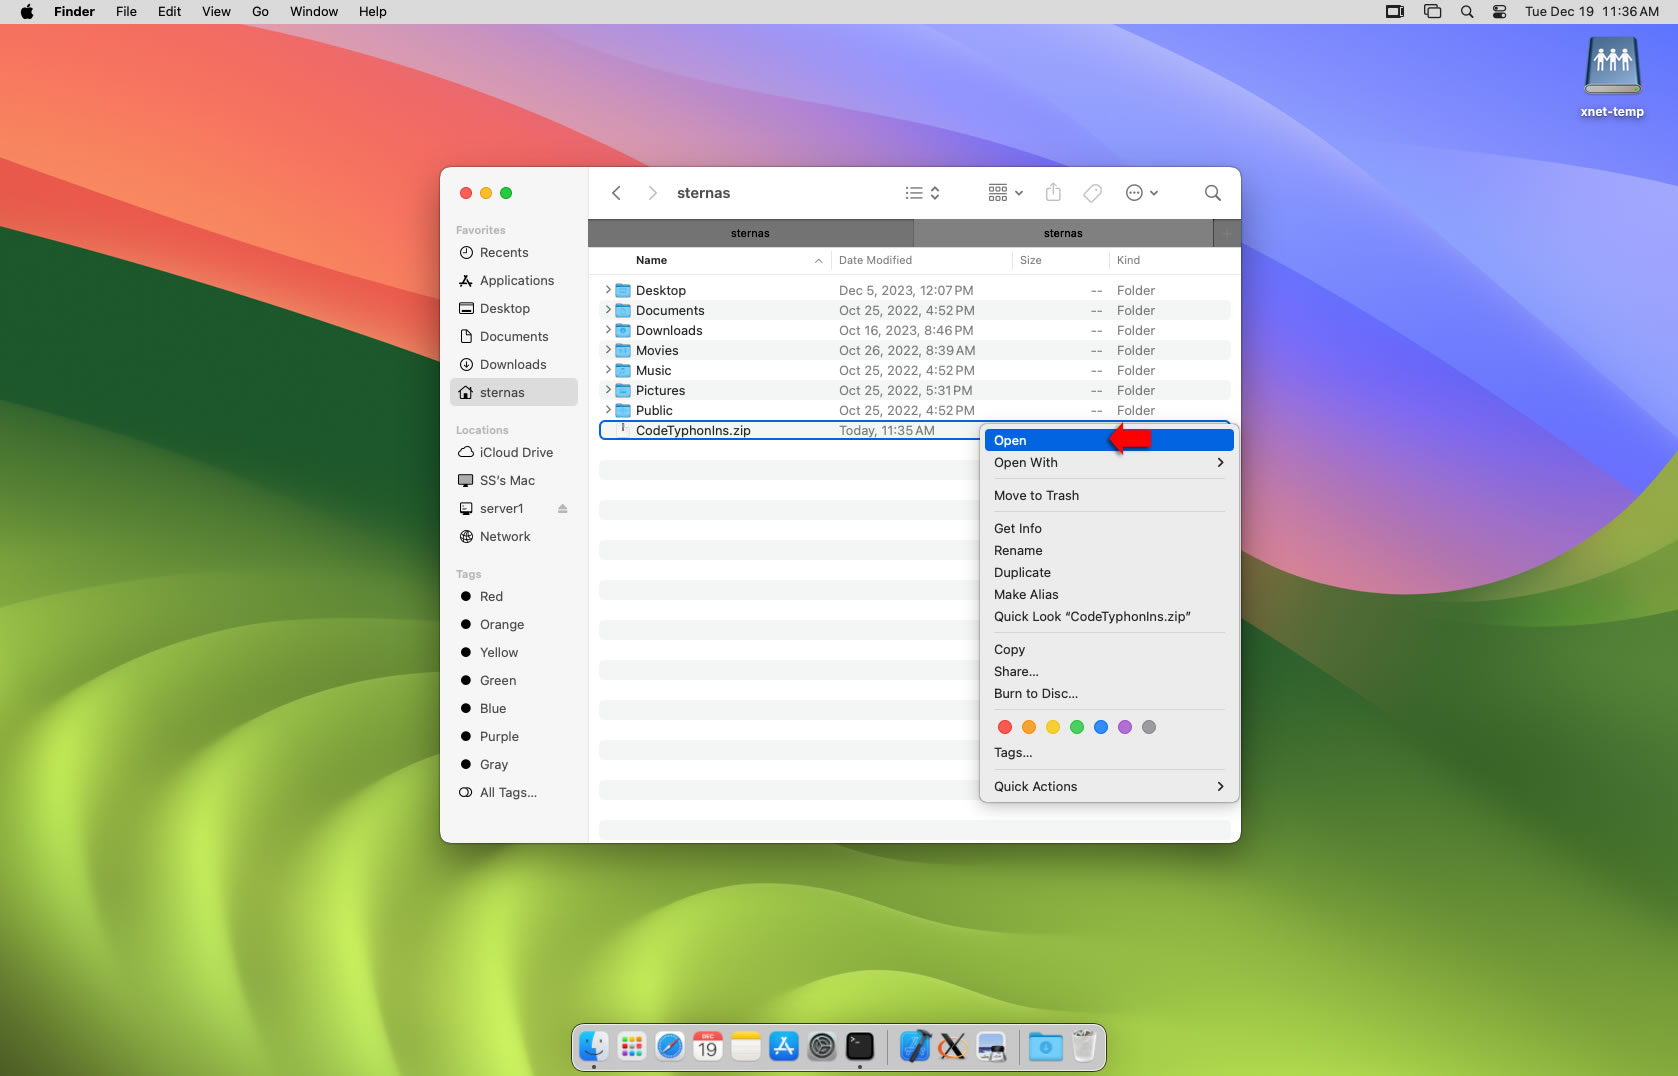Viewport: 1678px width, 1076px height.
Task: Expand the Documents folder disclosure triangle
Action: pyautogui.click(x=608, y=311)
